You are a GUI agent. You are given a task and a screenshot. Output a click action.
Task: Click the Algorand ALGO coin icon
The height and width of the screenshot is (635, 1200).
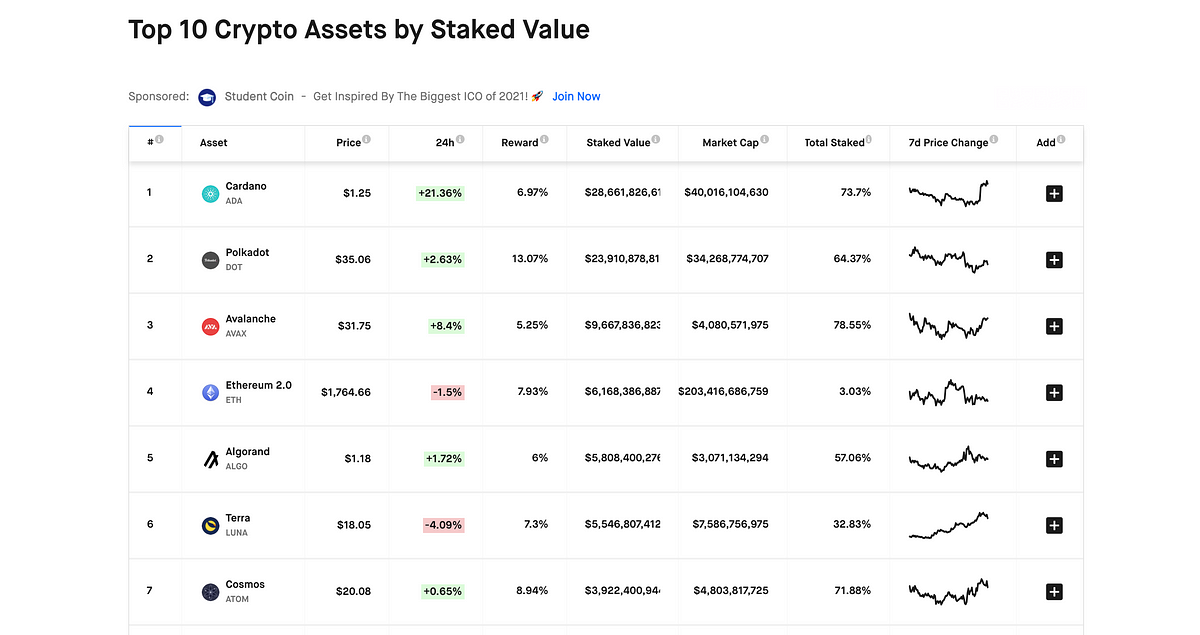(x=210, y=459)
